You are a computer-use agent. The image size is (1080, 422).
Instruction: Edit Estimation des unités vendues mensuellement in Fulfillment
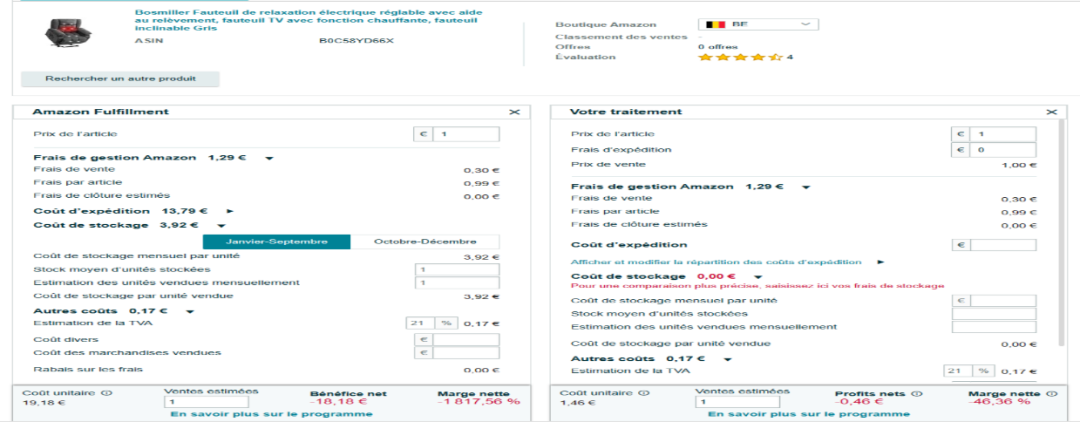457,283
